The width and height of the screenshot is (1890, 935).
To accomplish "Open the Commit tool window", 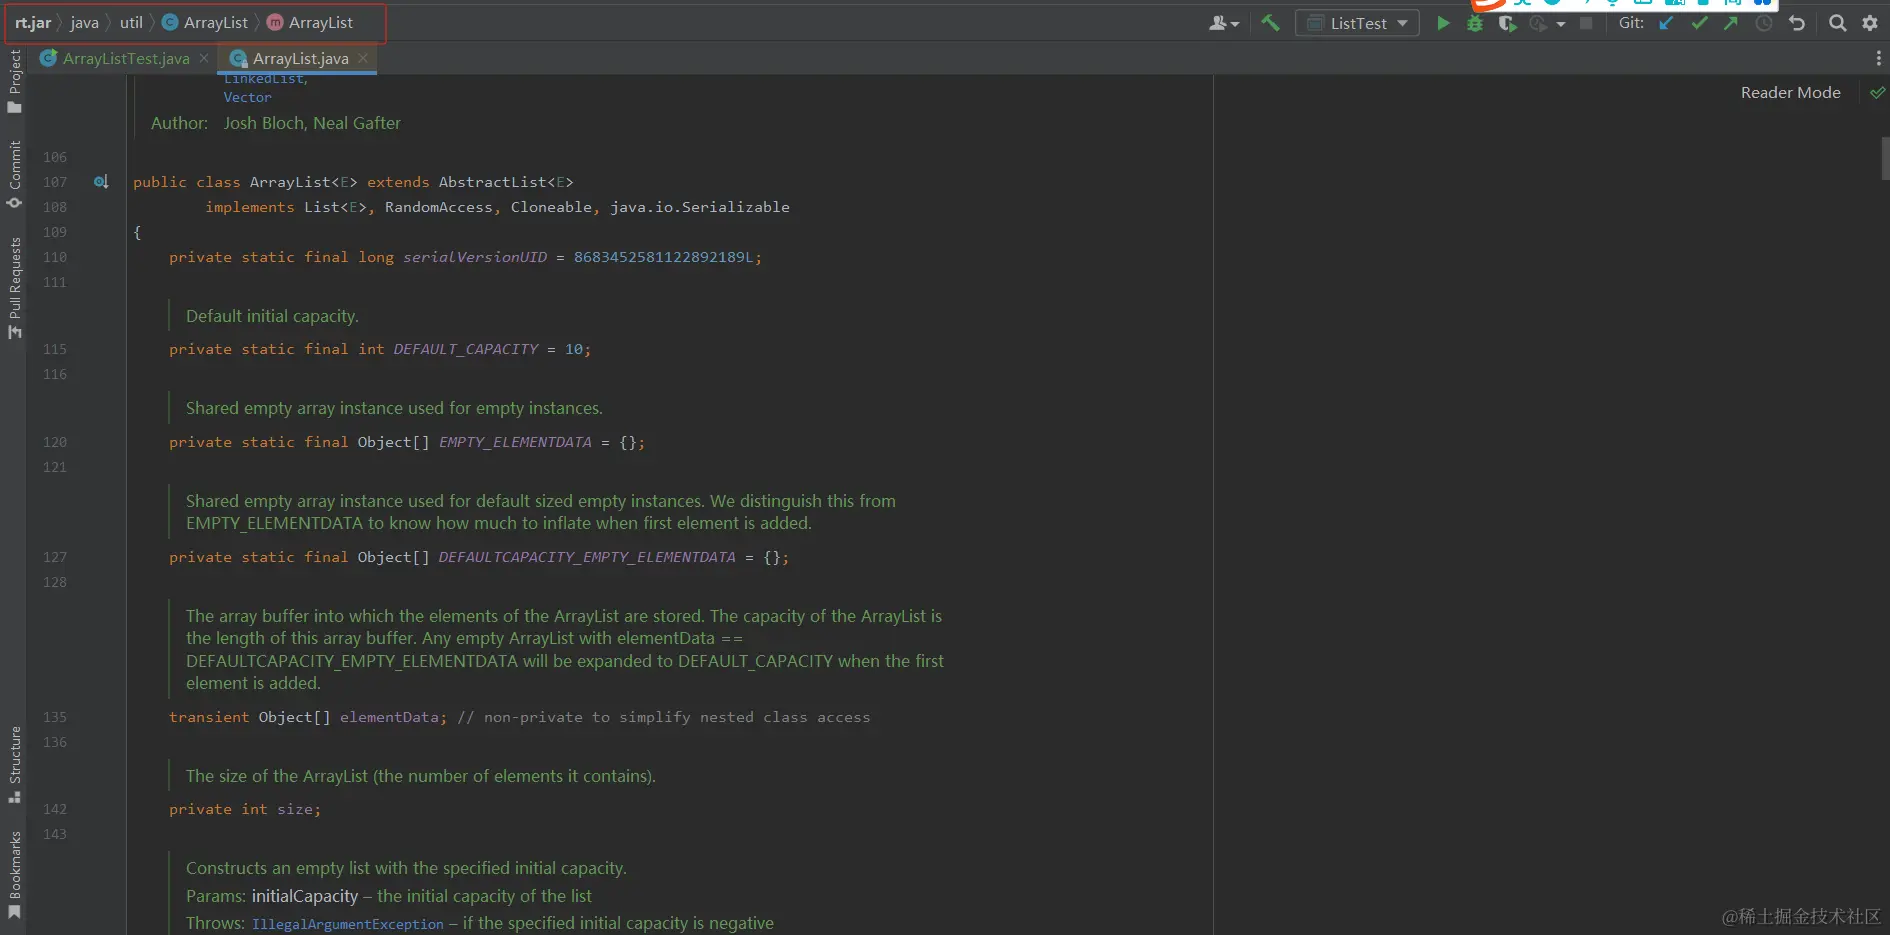I will point(15,174).
